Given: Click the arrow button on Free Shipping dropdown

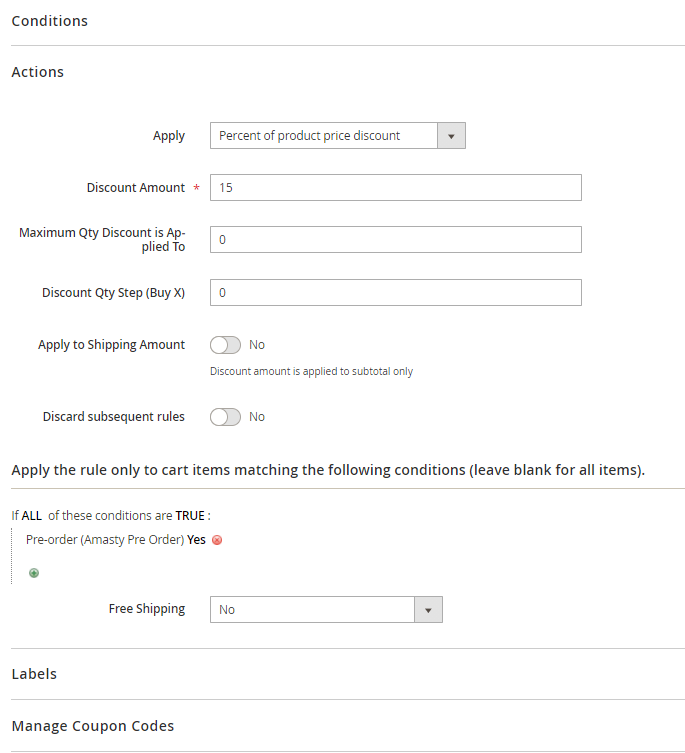Looking at the screenshot, I should (x=428, y=609).
